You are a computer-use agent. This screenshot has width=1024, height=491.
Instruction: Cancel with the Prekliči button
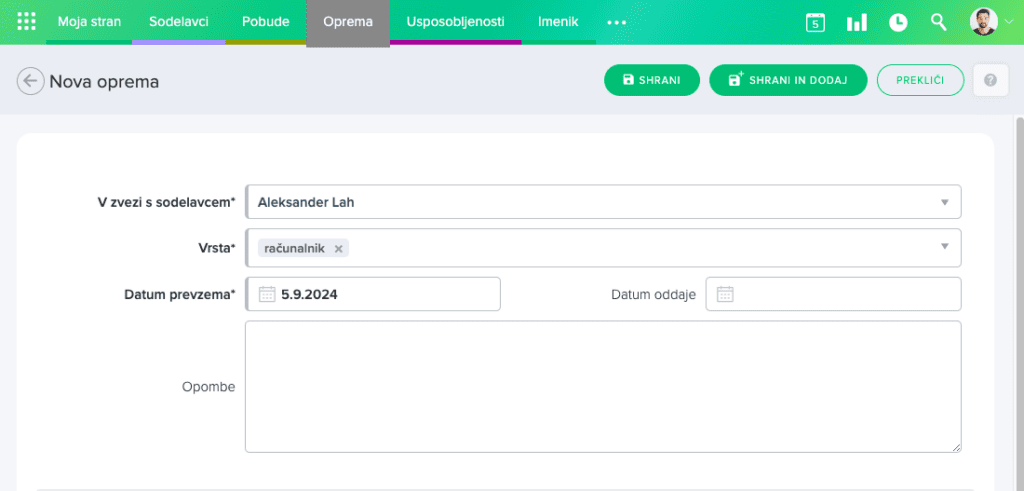click(x=920, y=80)
